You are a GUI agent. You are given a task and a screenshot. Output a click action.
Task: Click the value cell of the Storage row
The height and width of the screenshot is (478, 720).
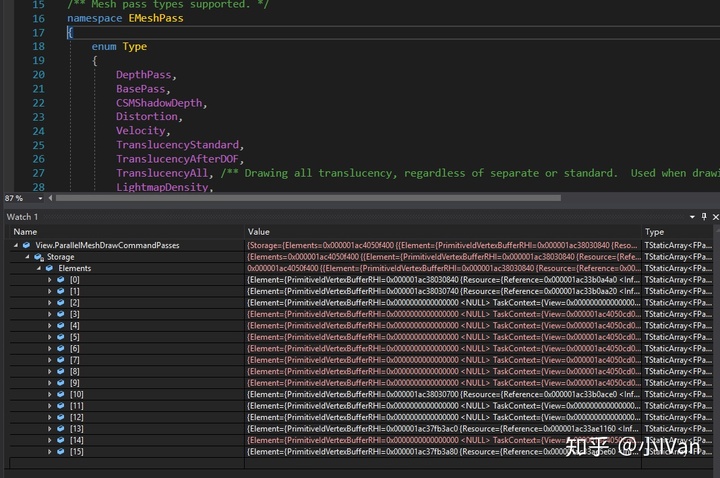pyautogui.click(x=443, y=257)
